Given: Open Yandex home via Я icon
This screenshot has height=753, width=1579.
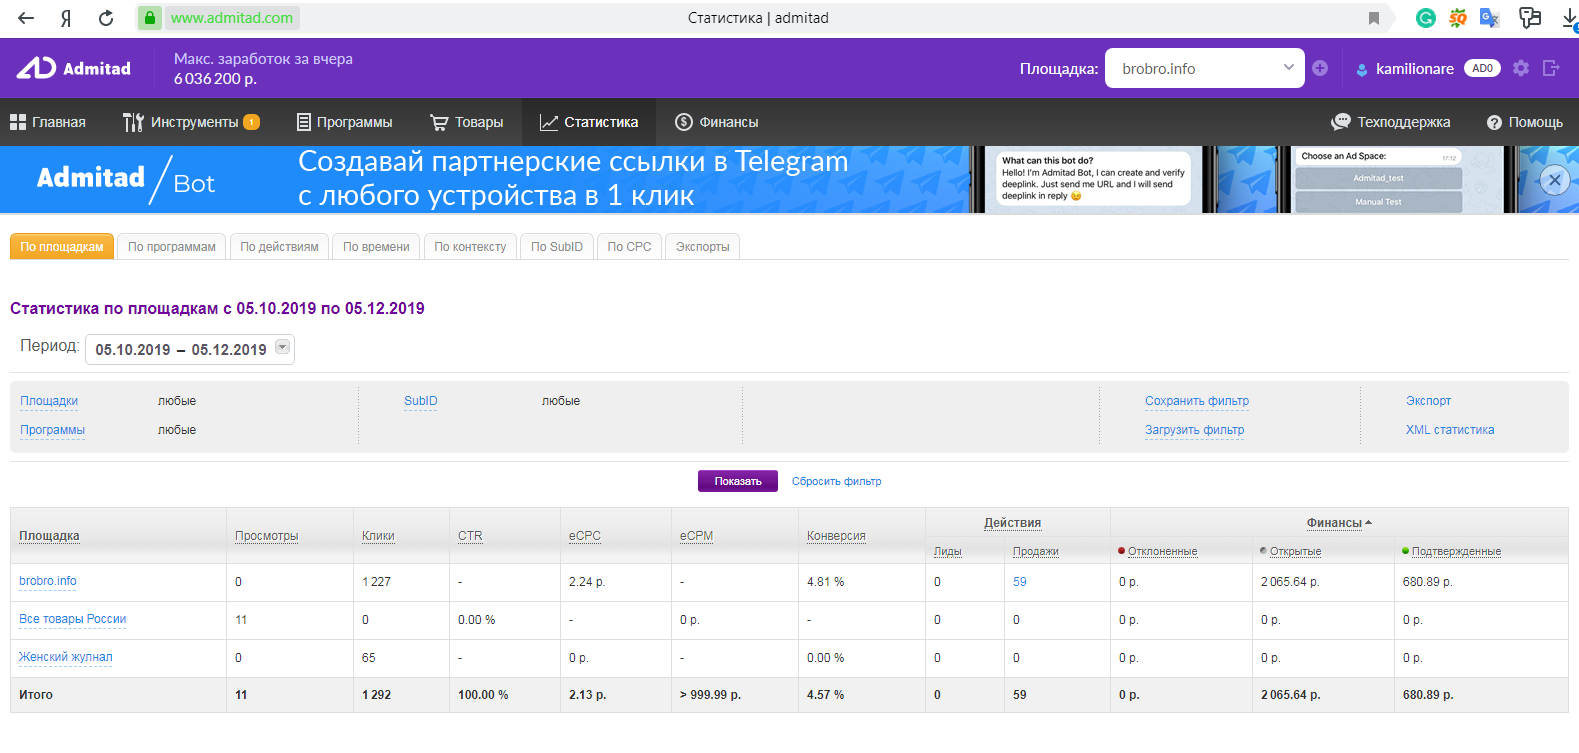Looking at the screenshot, I should pyautogui.click(x=66, y=18).
